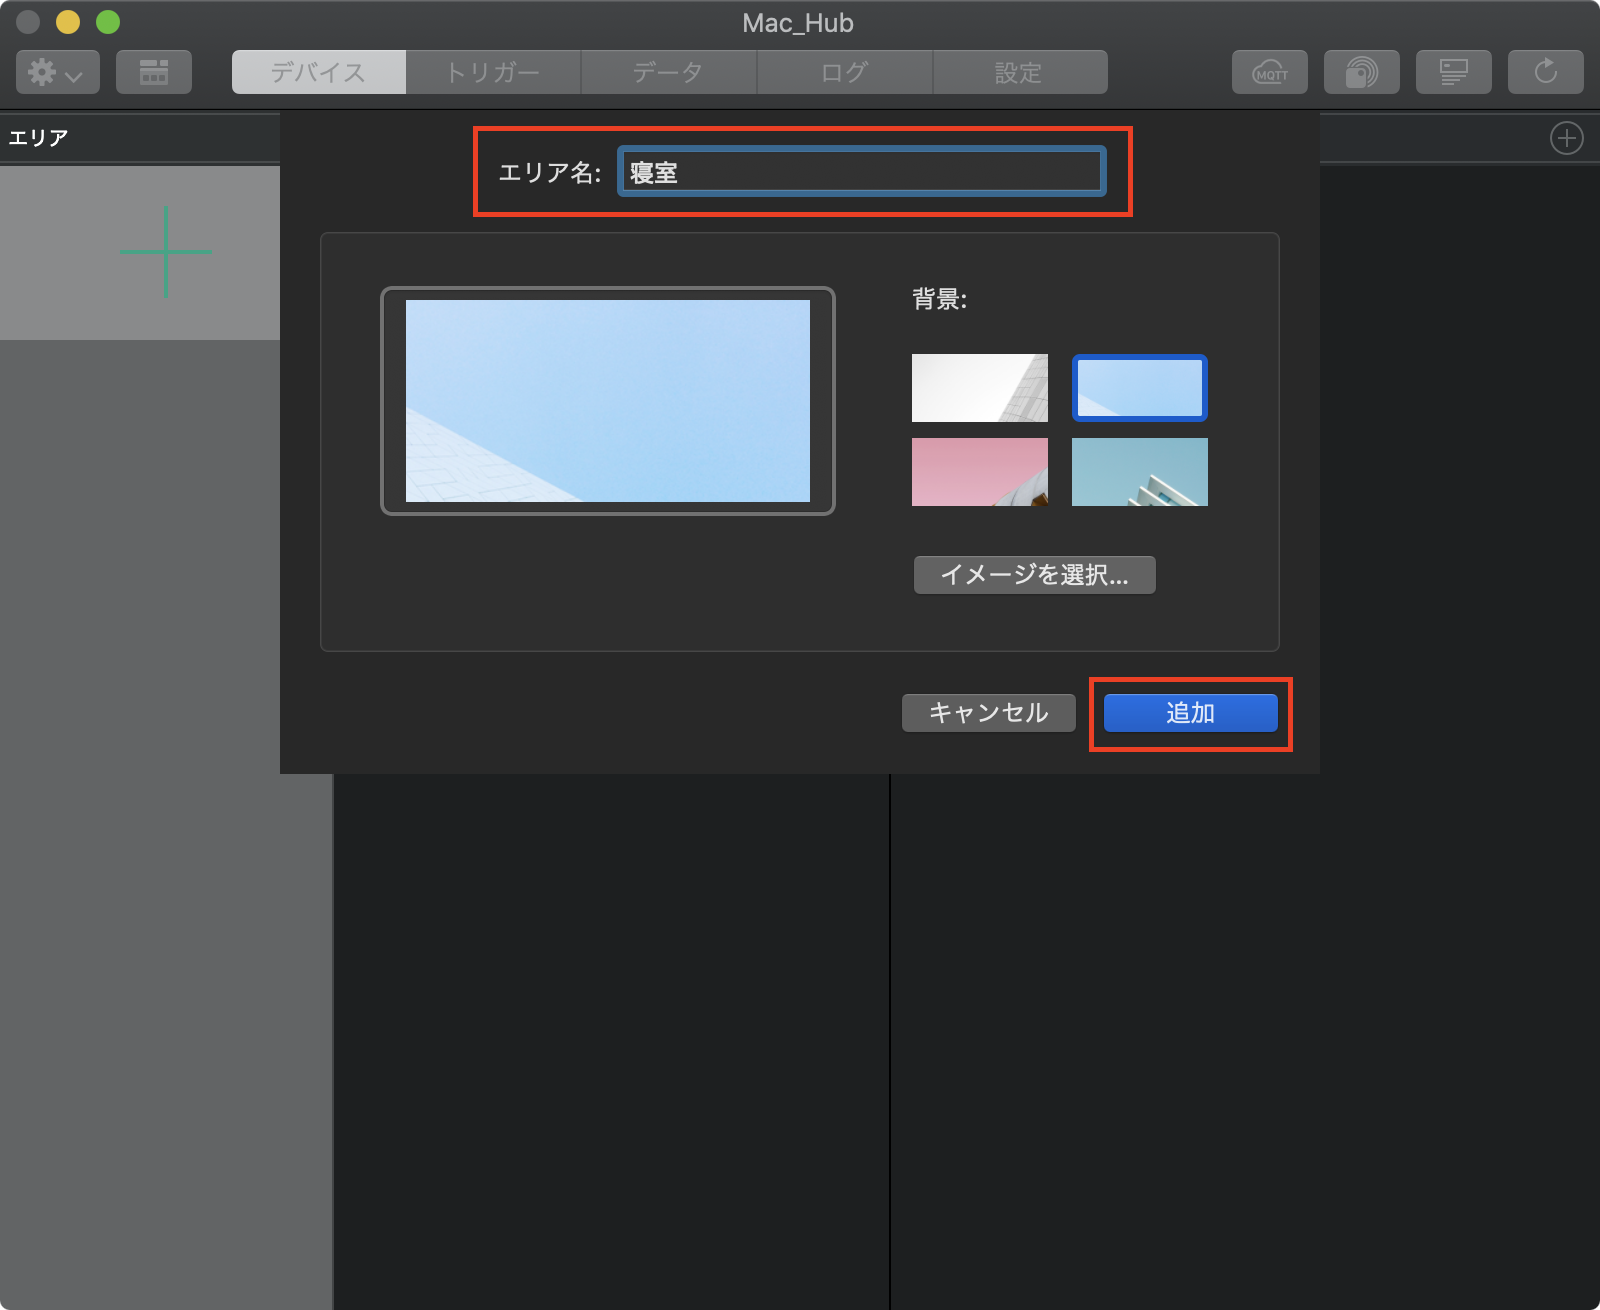Screen dimensions: 1600x1310
Task: Click the yellow minimize window button
Action: coord(68,22)
